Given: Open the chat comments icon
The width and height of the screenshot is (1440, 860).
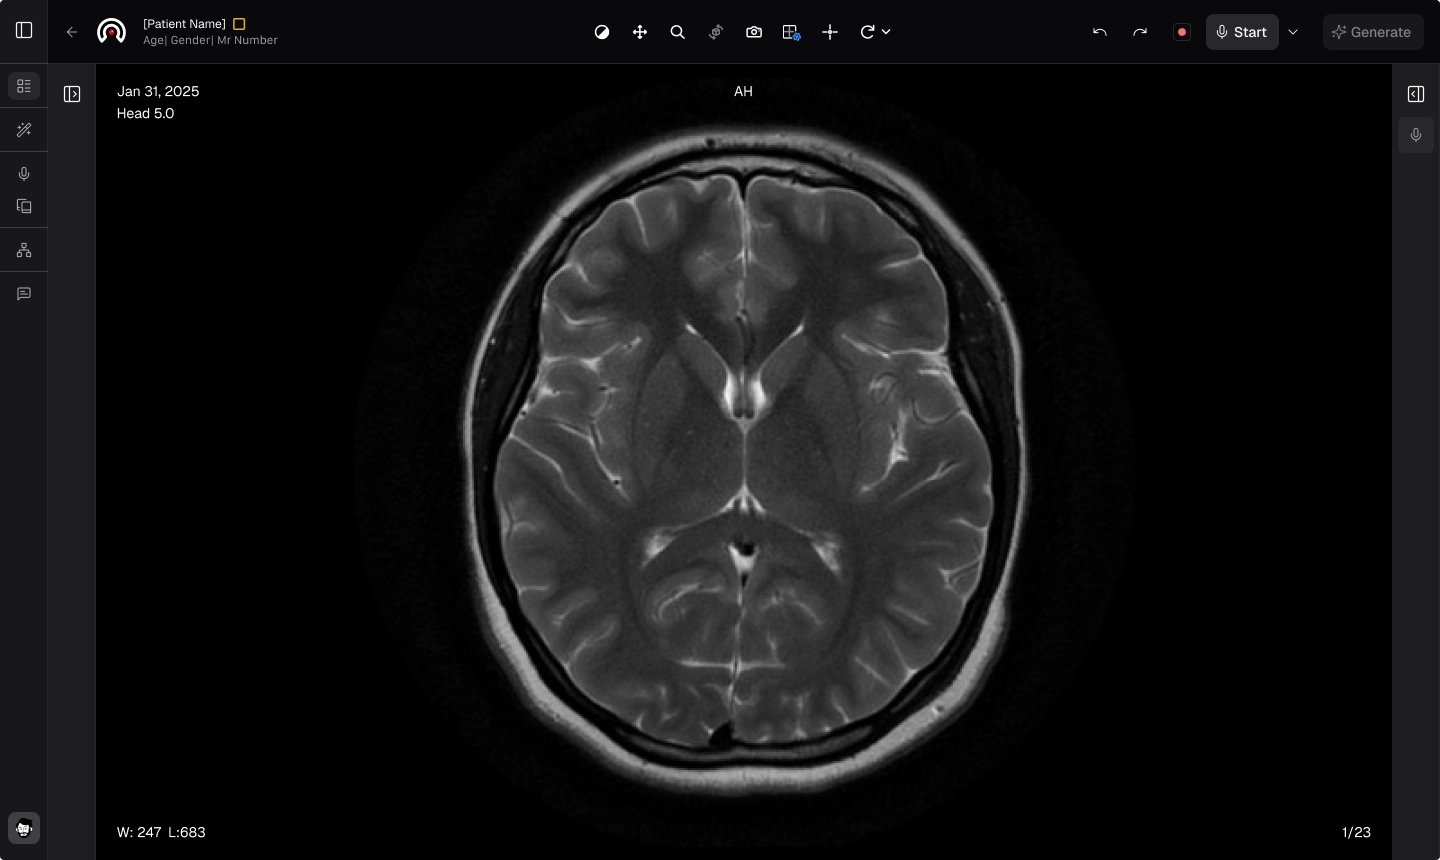Looking at the screenshot, I should pyautogui.click(x=24, y=294).
